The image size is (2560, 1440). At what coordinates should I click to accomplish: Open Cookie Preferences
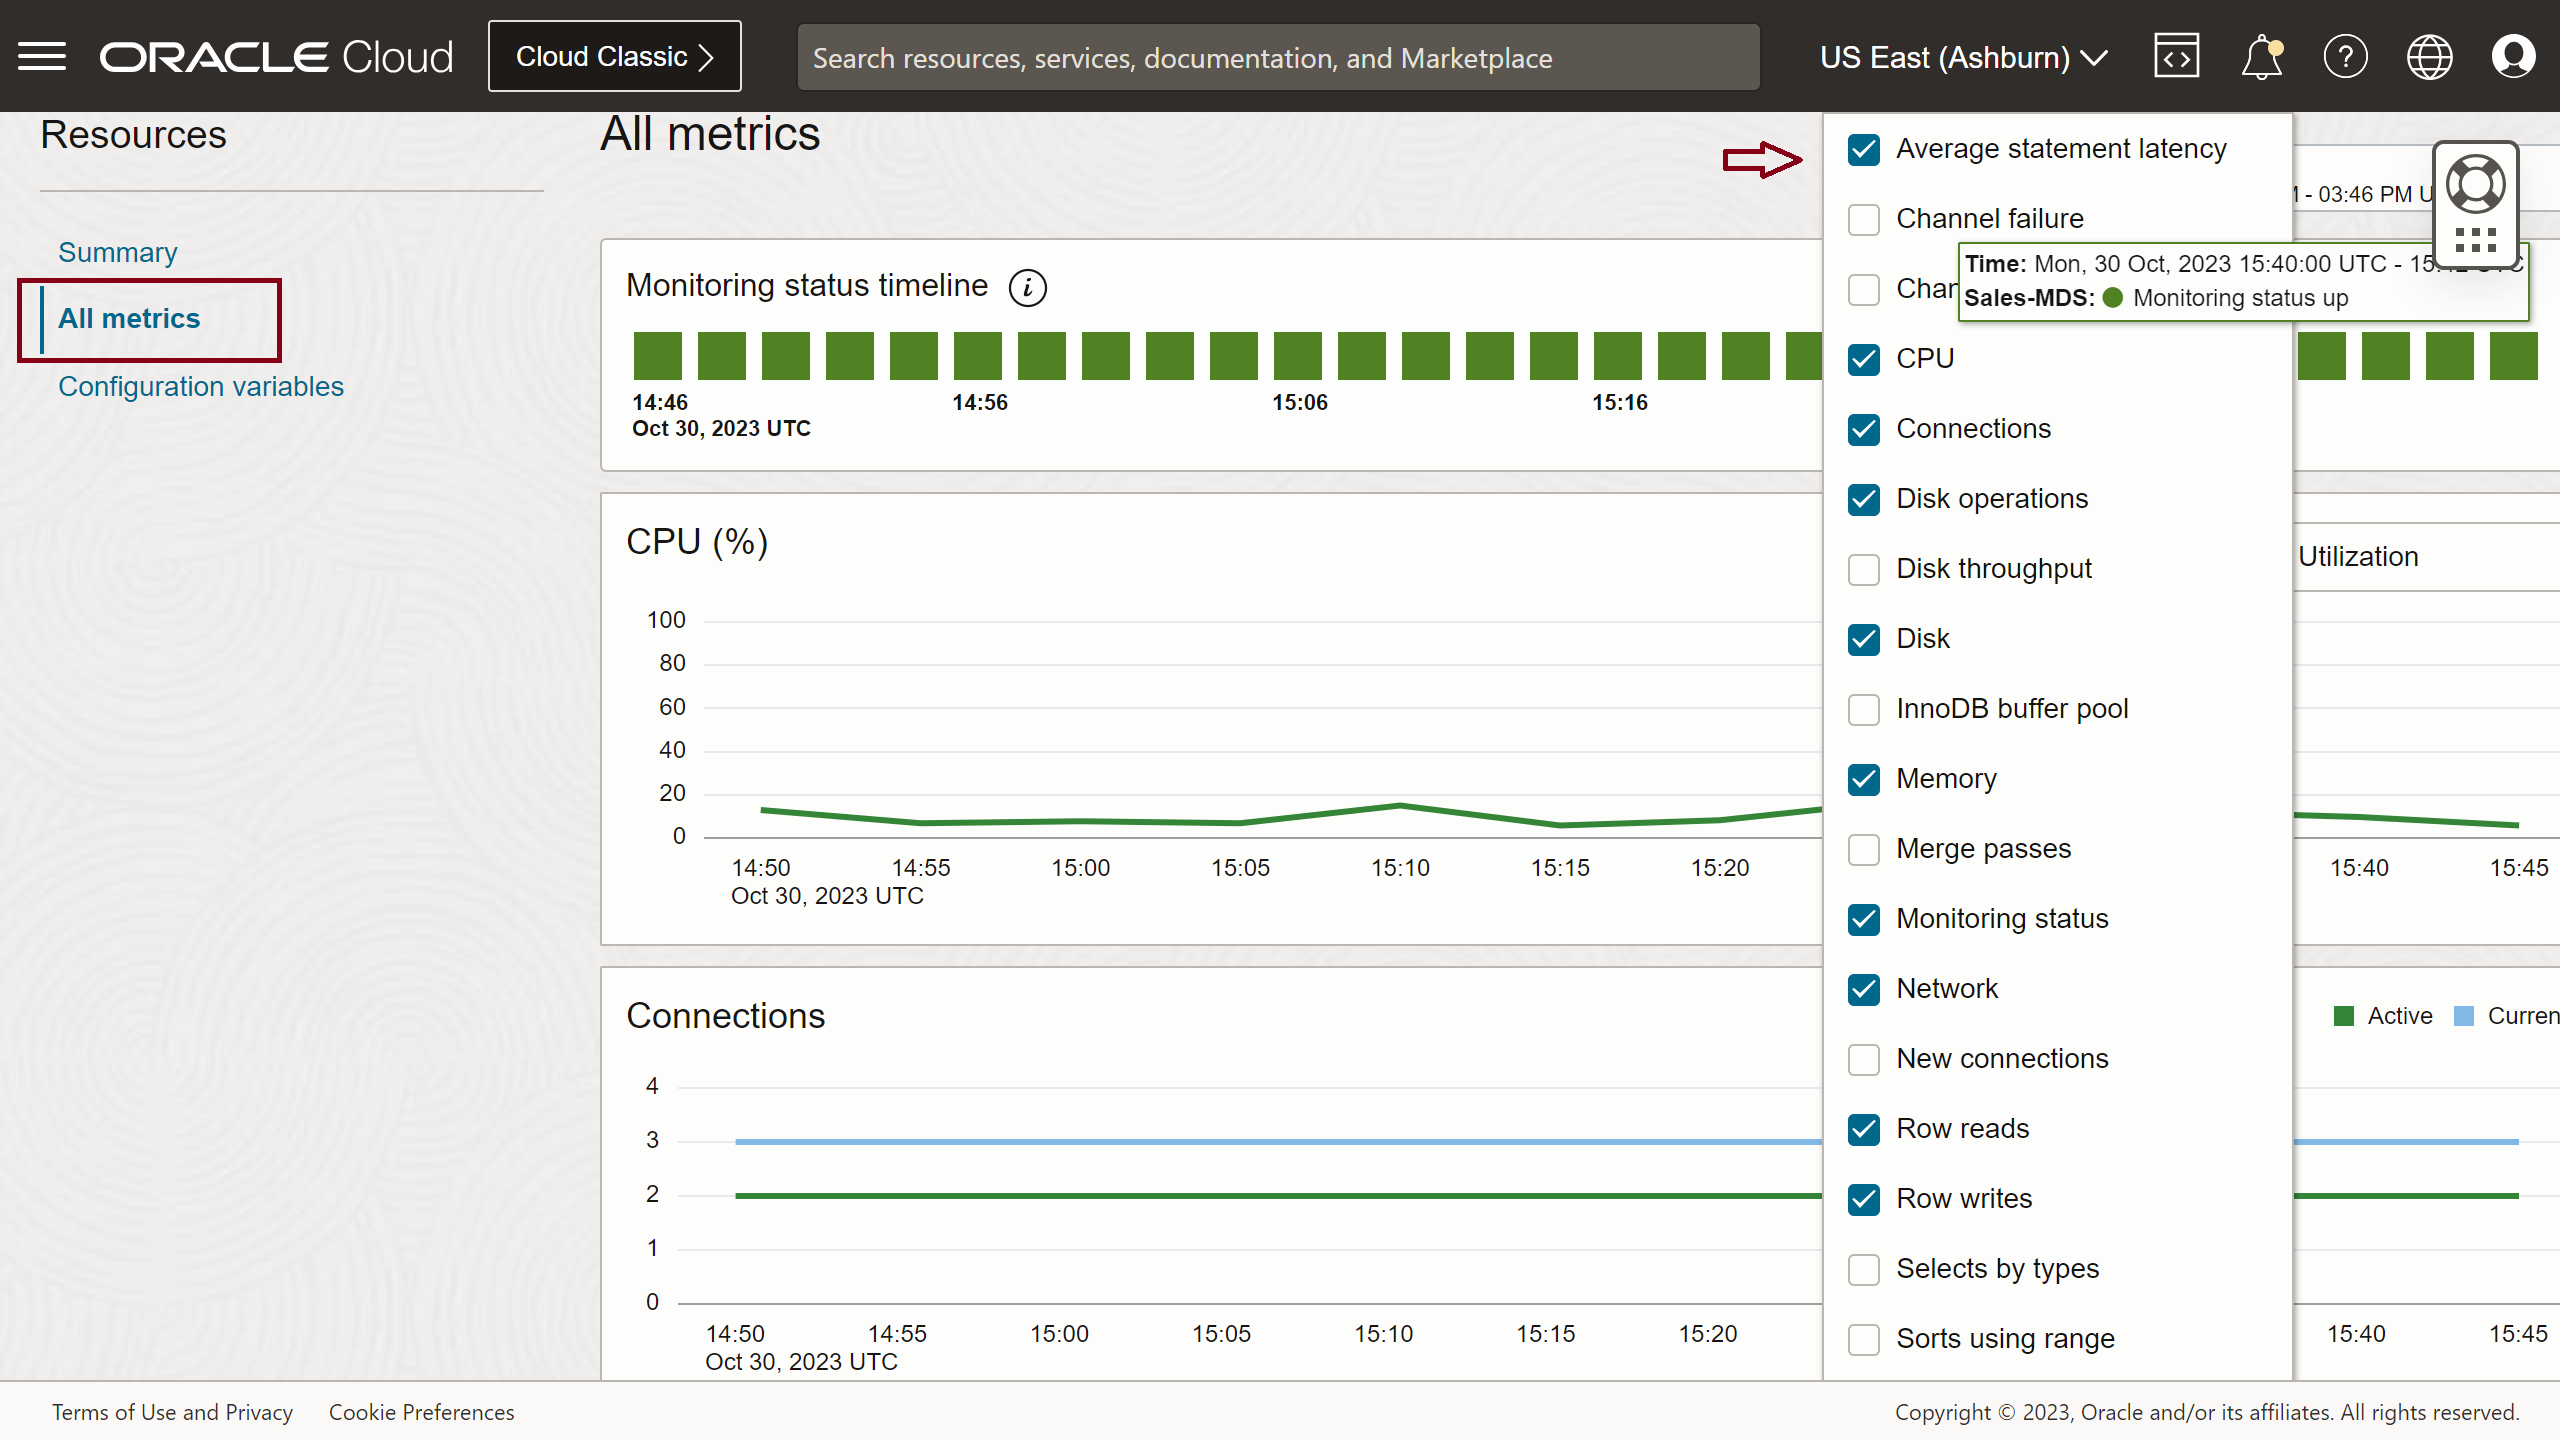[421, 1411]
